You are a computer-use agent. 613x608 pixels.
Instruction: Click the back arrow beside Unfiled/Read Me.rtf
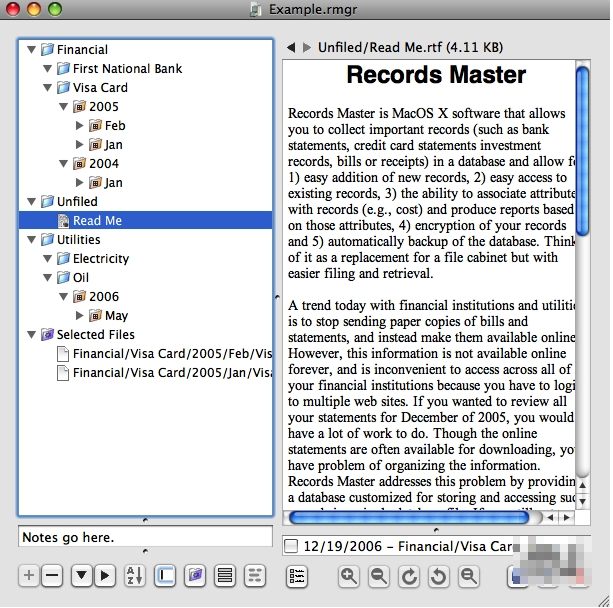(x=290, y=48)
